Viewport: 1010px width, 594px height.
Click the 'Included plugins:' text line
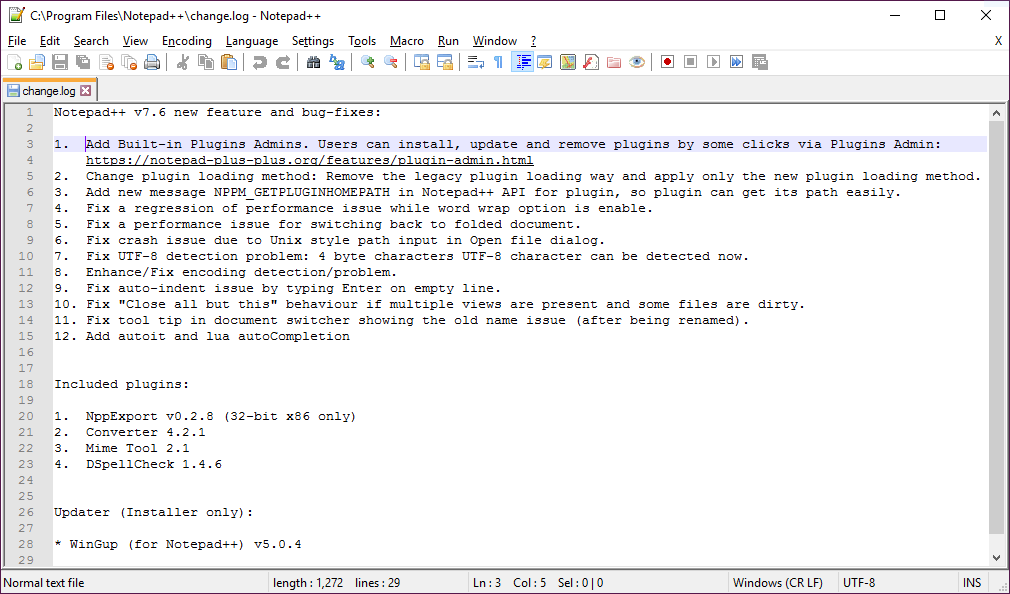point(122,385)
